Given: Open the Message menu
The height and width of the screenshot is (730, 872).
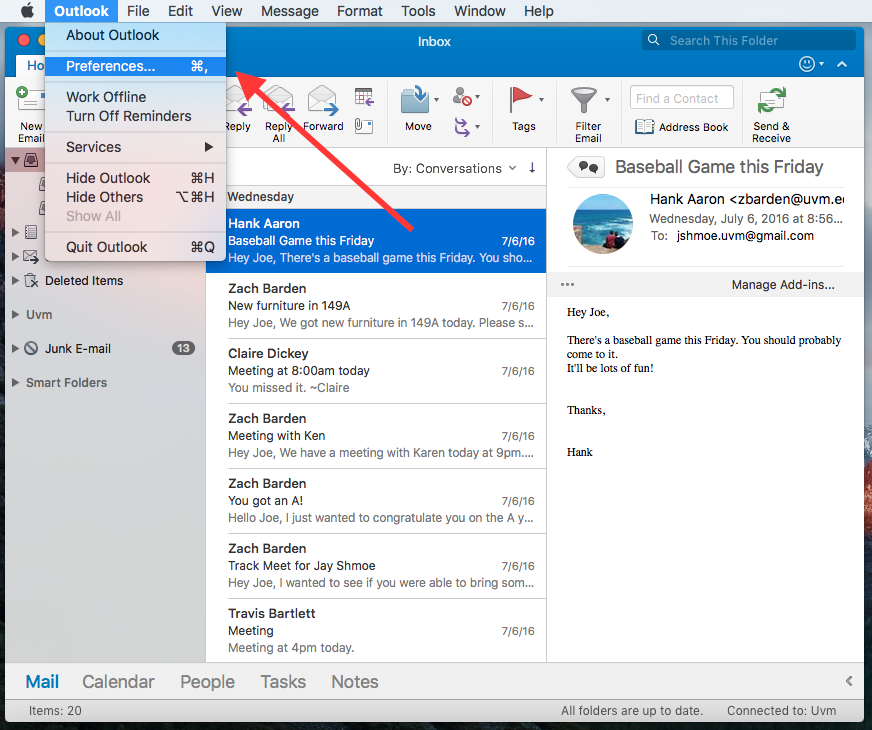Looking at the screenshot, I should pyautogui.click(x=290, y=11).
